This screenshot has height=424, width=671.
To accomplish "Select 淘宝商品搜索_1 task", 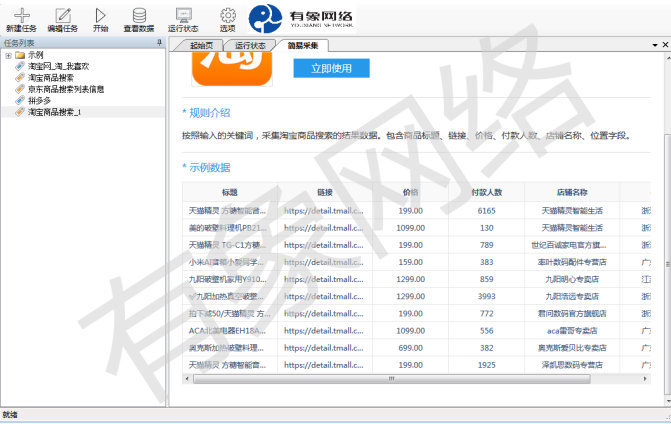I will [x=54, y=112].
